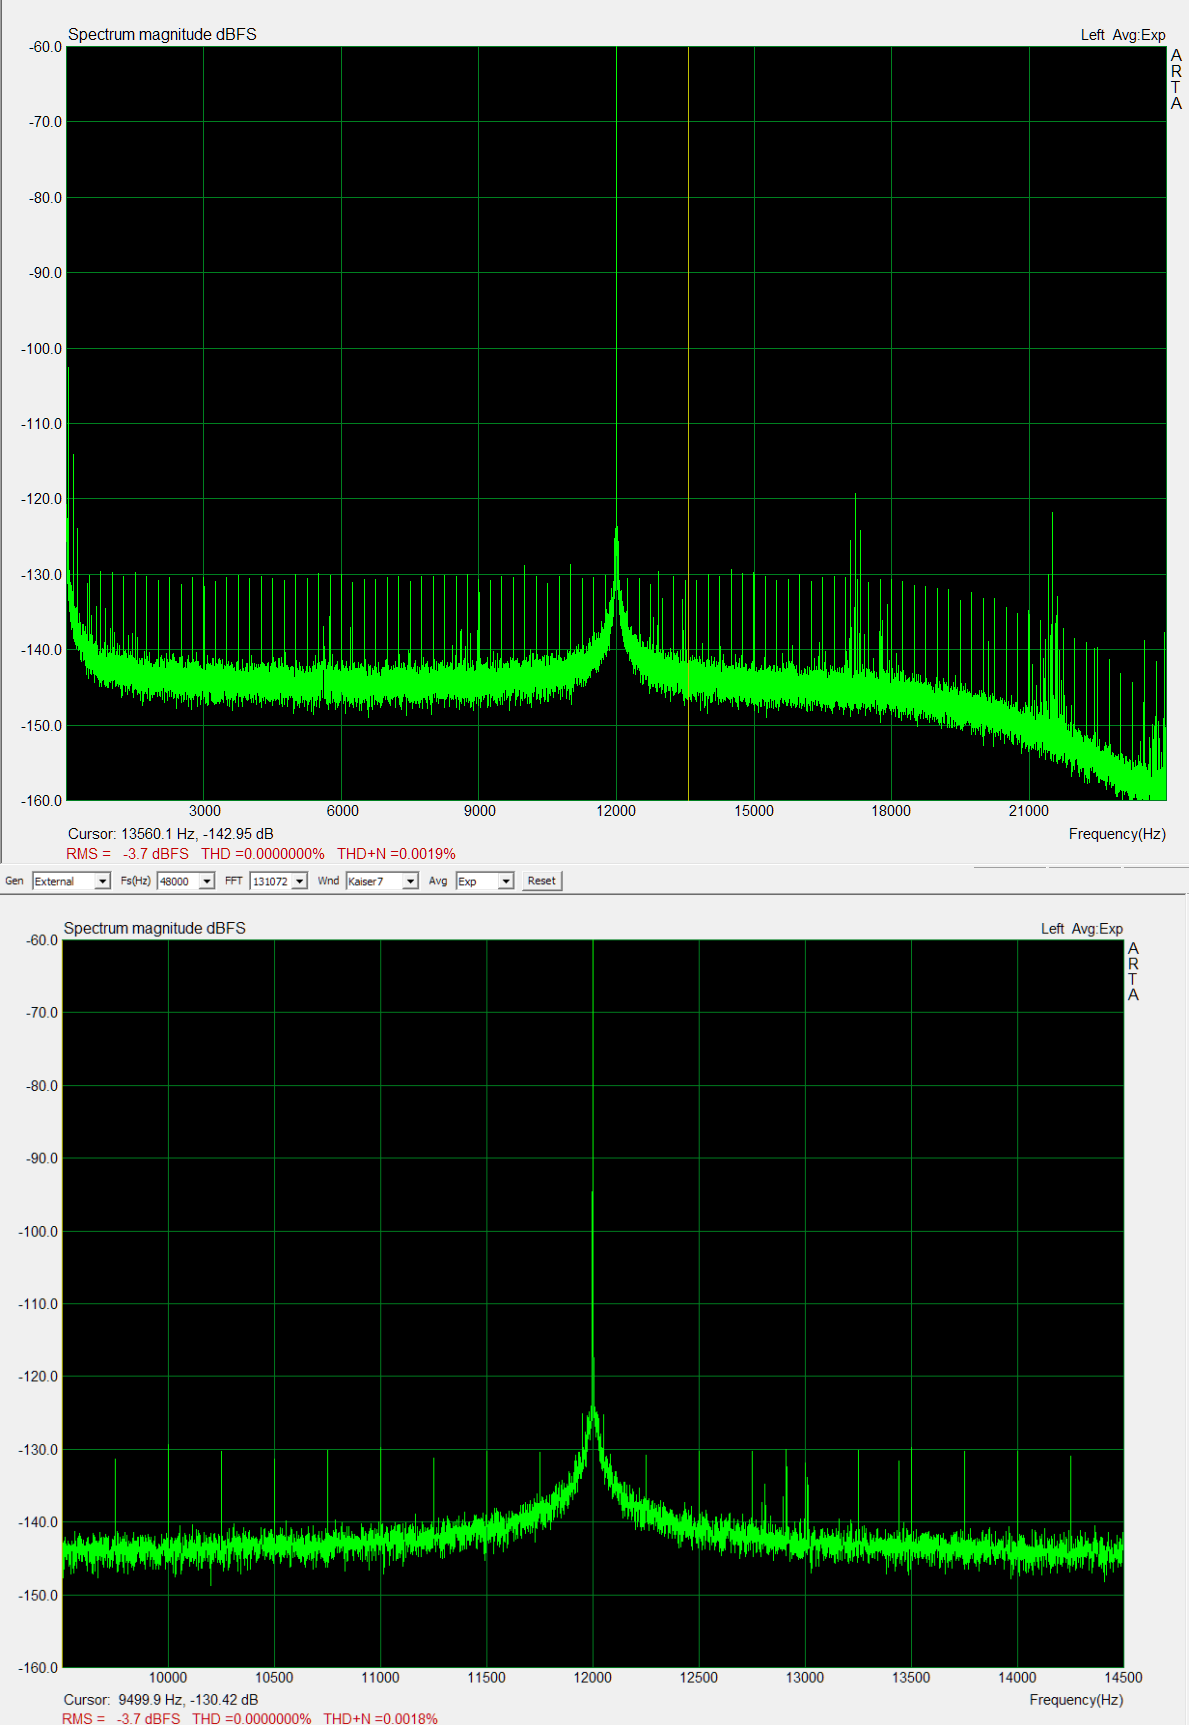Click the bottom 'Left Avg:Exp' label
This screenshot has height=1725, width=1189.
(1082, 929)
